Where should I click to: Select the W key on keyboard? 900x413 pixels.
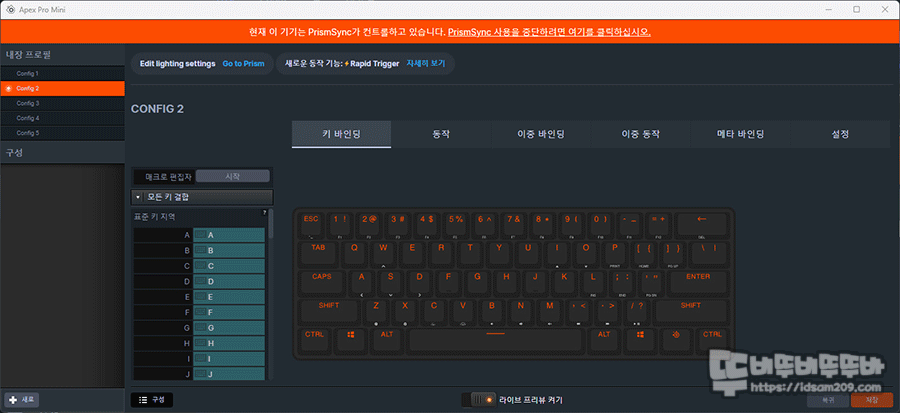(x=383, y=253)
